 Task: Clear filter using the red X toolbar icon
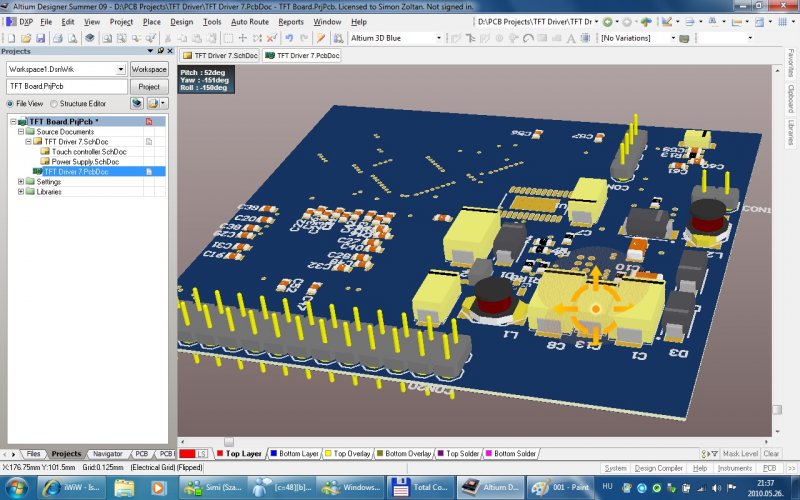coord(272,38)
